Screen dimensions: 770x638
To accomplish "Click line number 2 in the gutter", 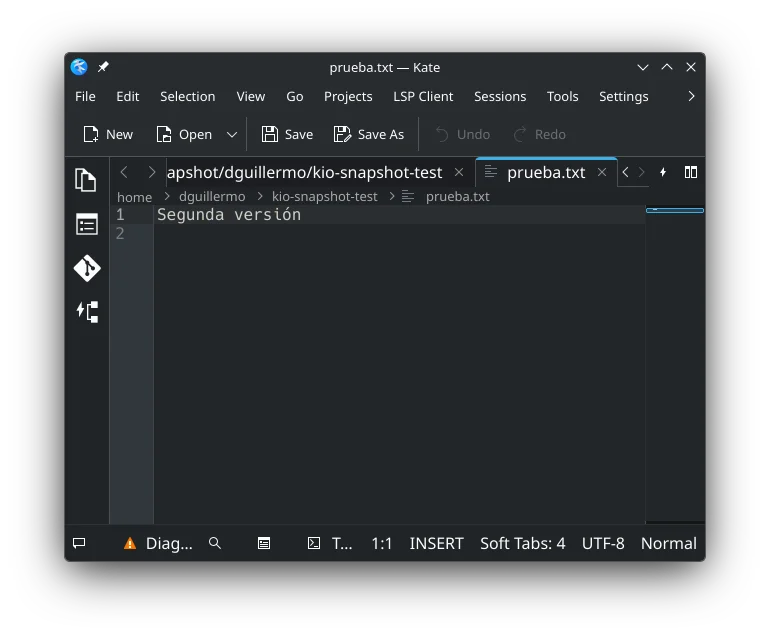I will (120, 233).
